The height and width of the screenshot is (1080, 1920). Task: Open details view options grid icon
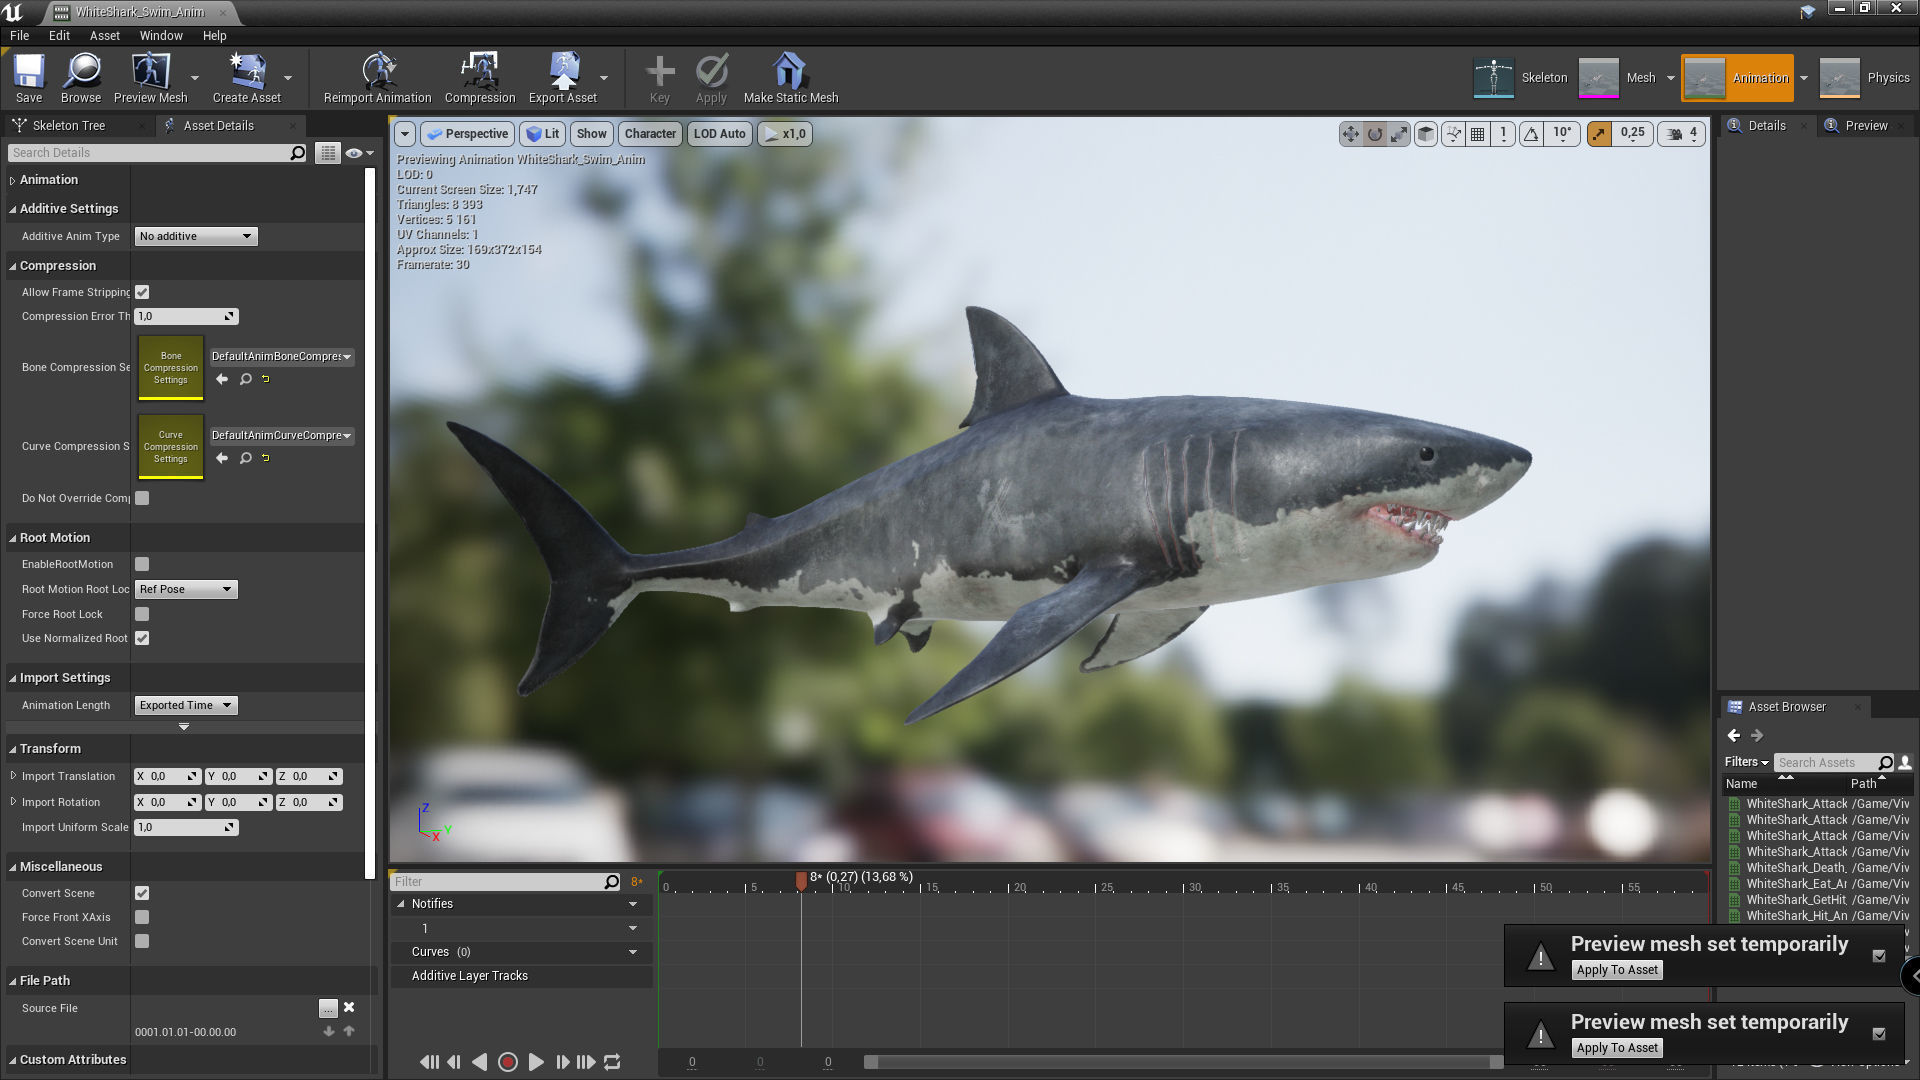(327, 153)
